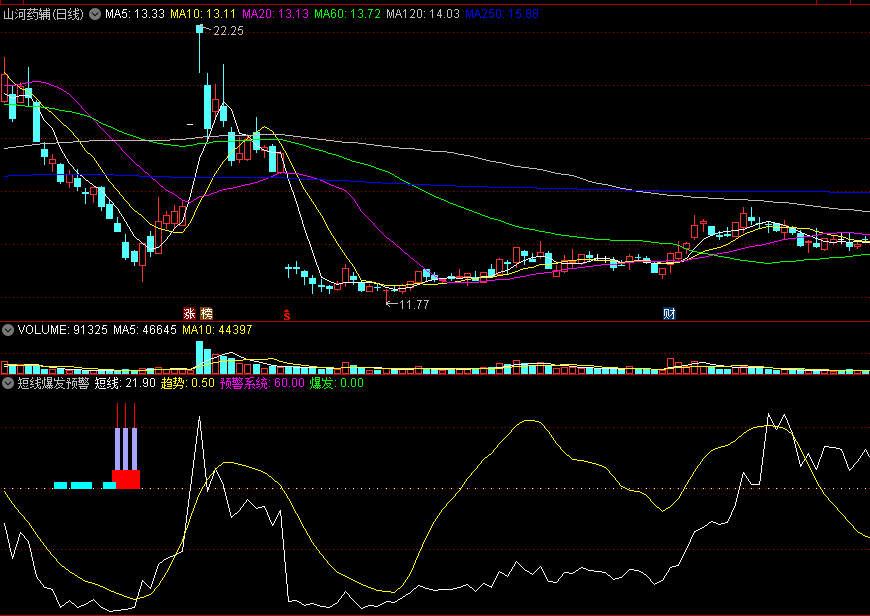
Task: Select the 山河药辅(日线) chart title
Action: (x=43, y=14)
